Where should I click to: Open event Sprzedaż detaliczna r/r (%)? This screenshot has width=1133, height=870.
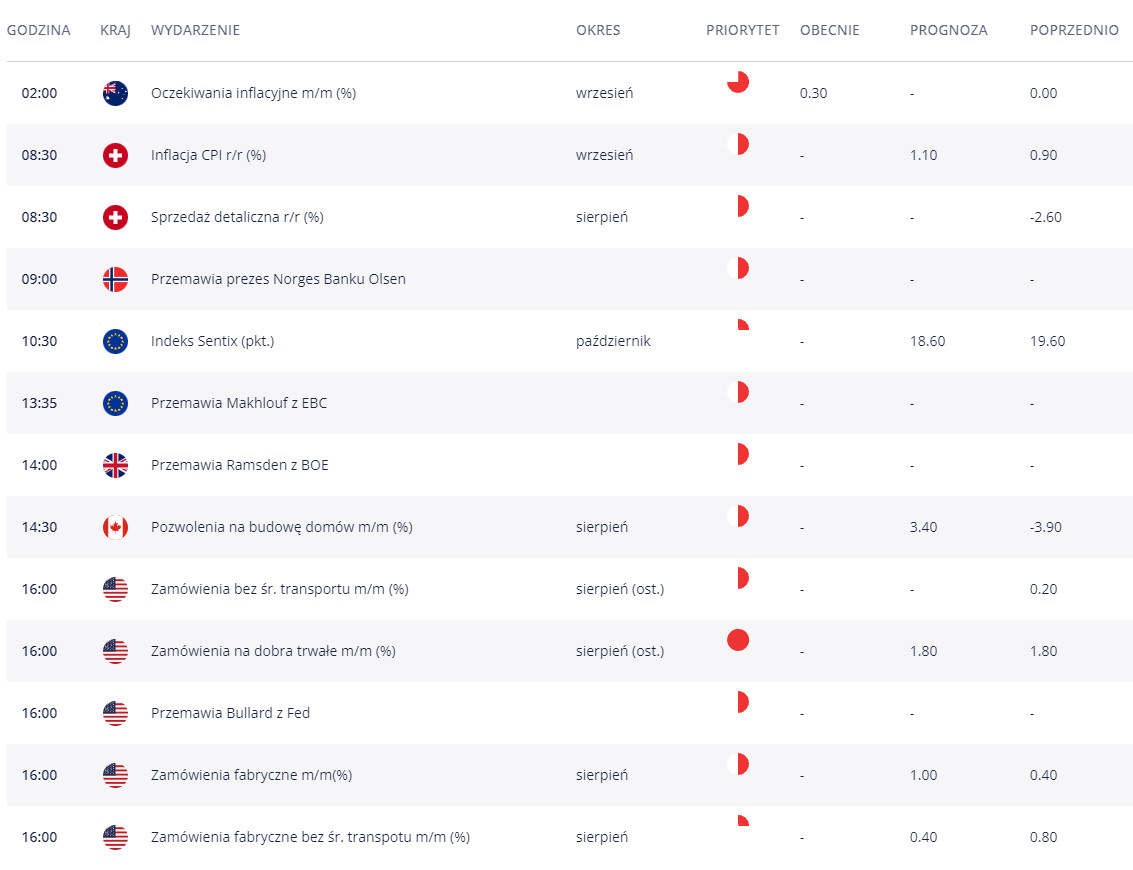tap(237, 218)
